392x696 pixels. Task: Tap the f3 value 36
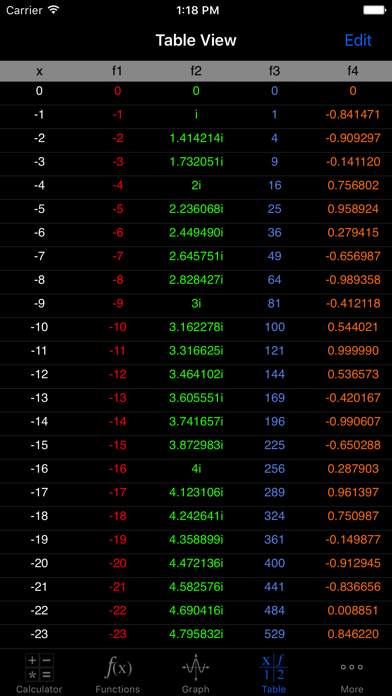point(274,233)
